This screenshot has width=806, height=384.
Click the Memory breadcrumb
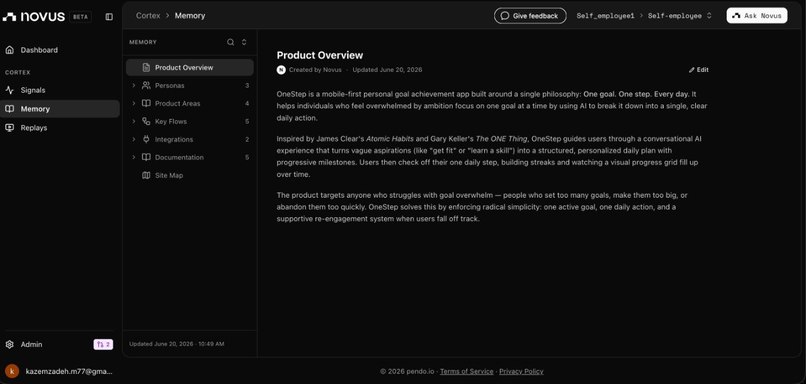[x=190, y=15]
